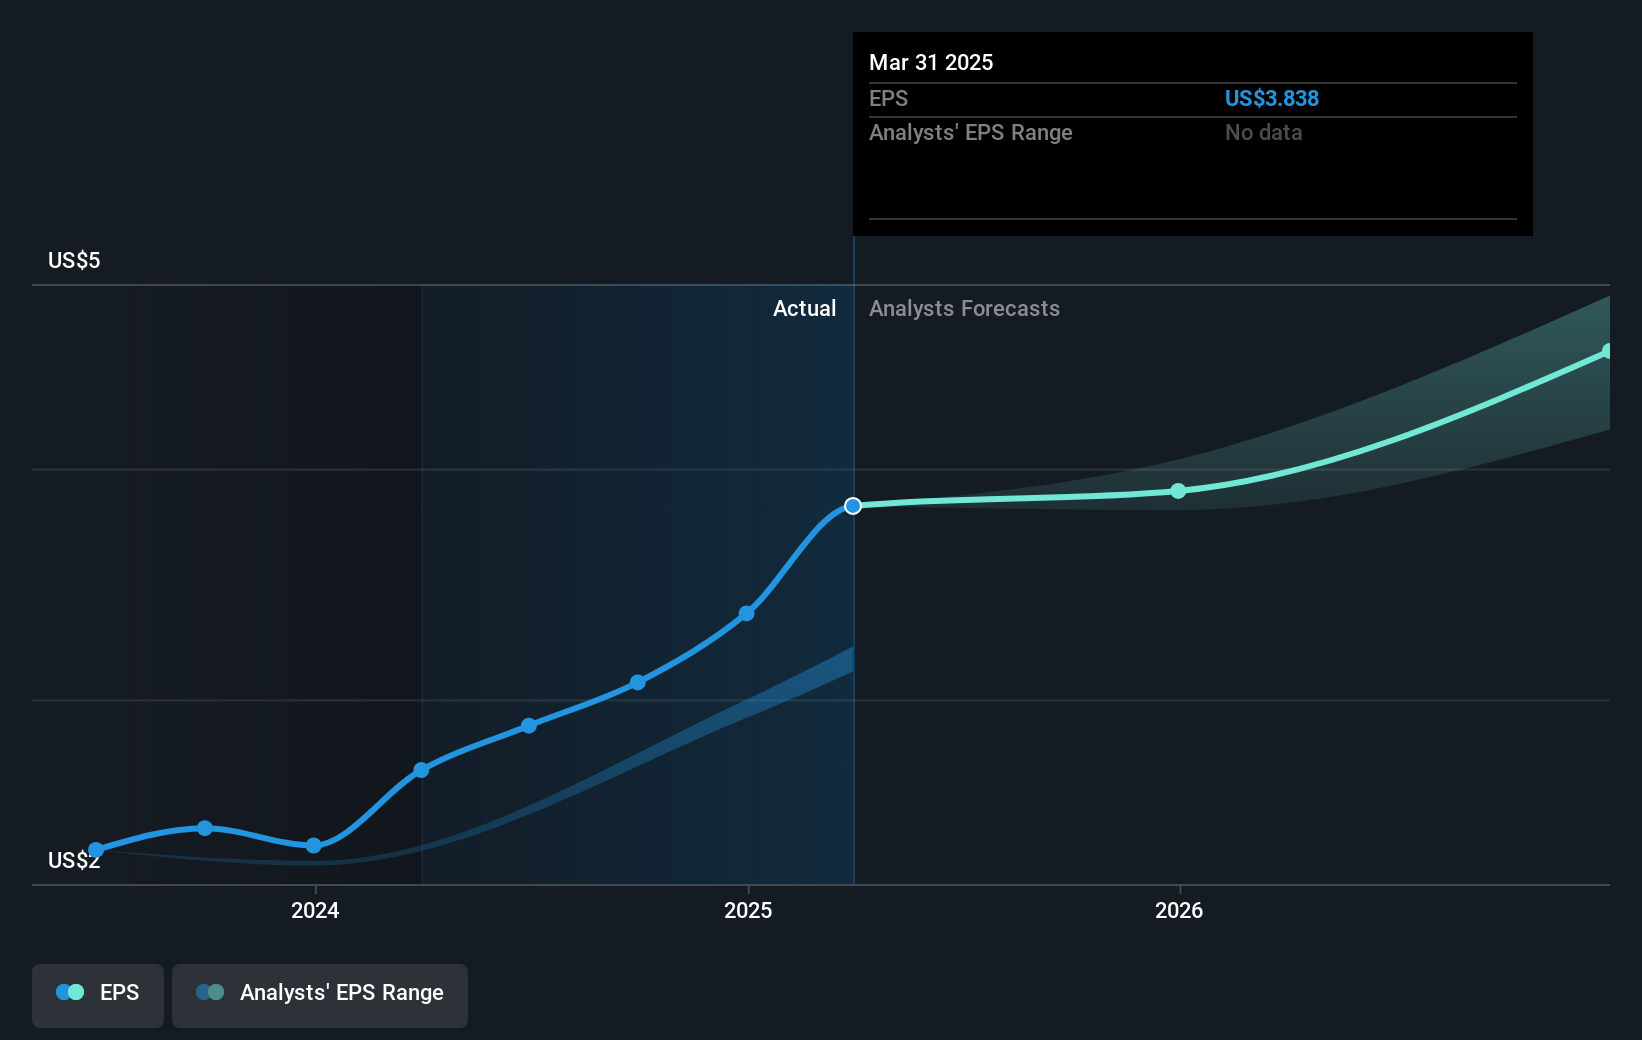The height and width of the screenshot is (1040, 1642).
Task: Click the EPS data point at 2024 start
Action: (x=314, y=845)
